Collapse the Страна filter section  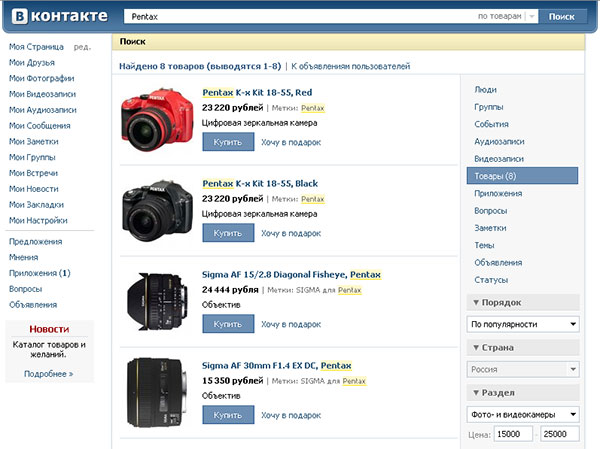click(x=523, y=348)
